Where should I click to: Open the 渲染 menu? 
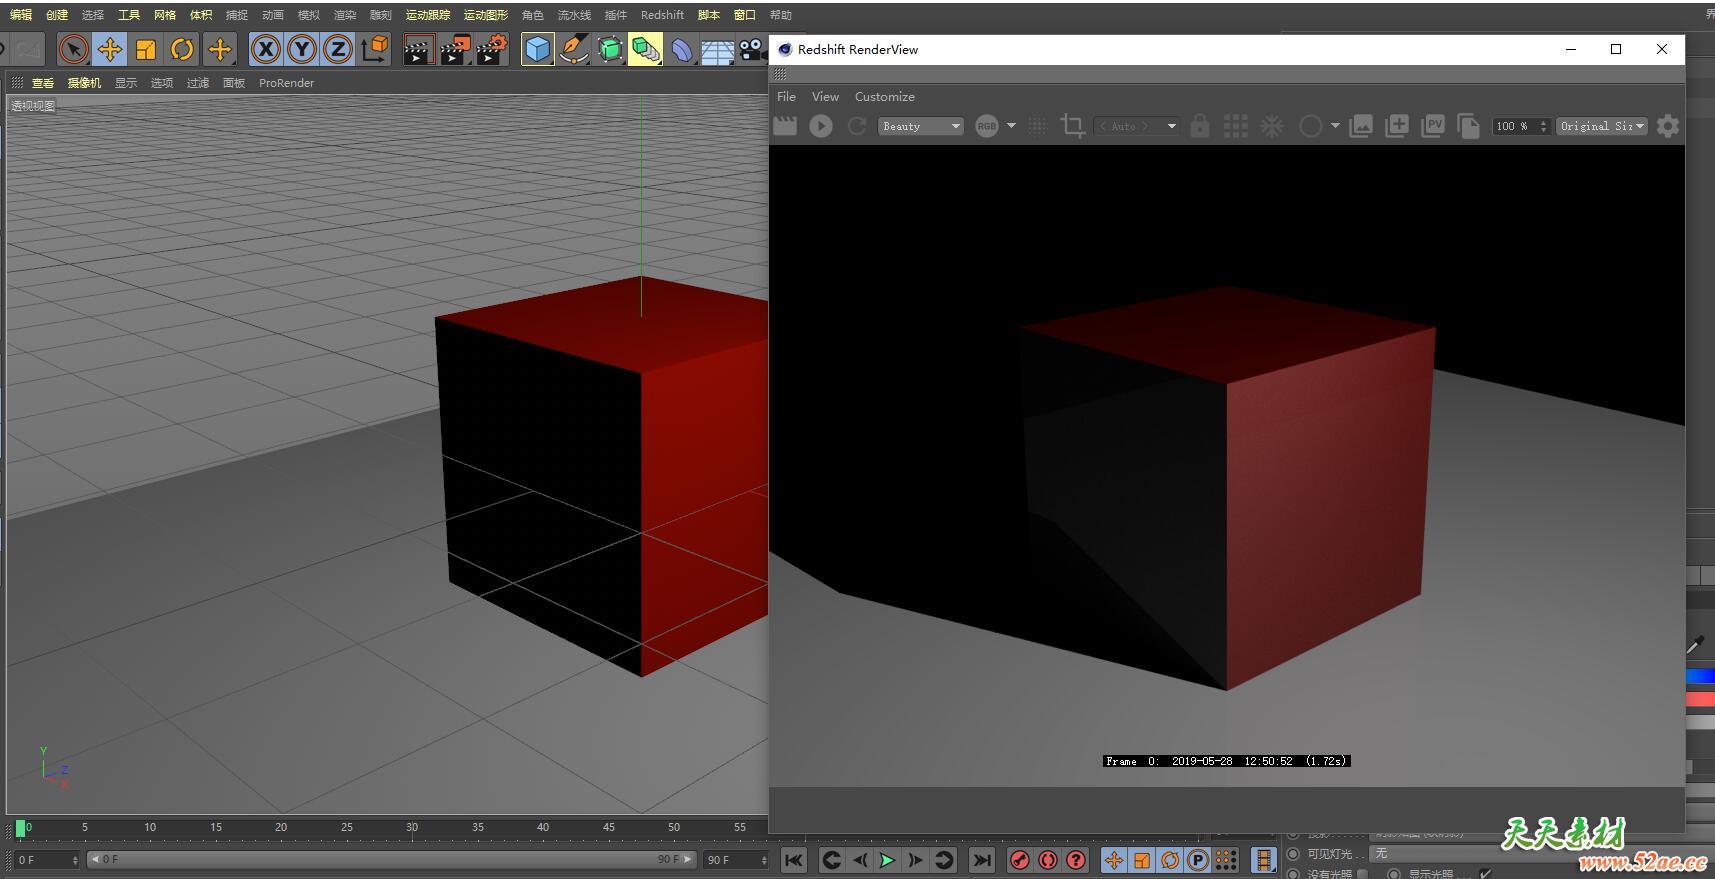(345, 15)
